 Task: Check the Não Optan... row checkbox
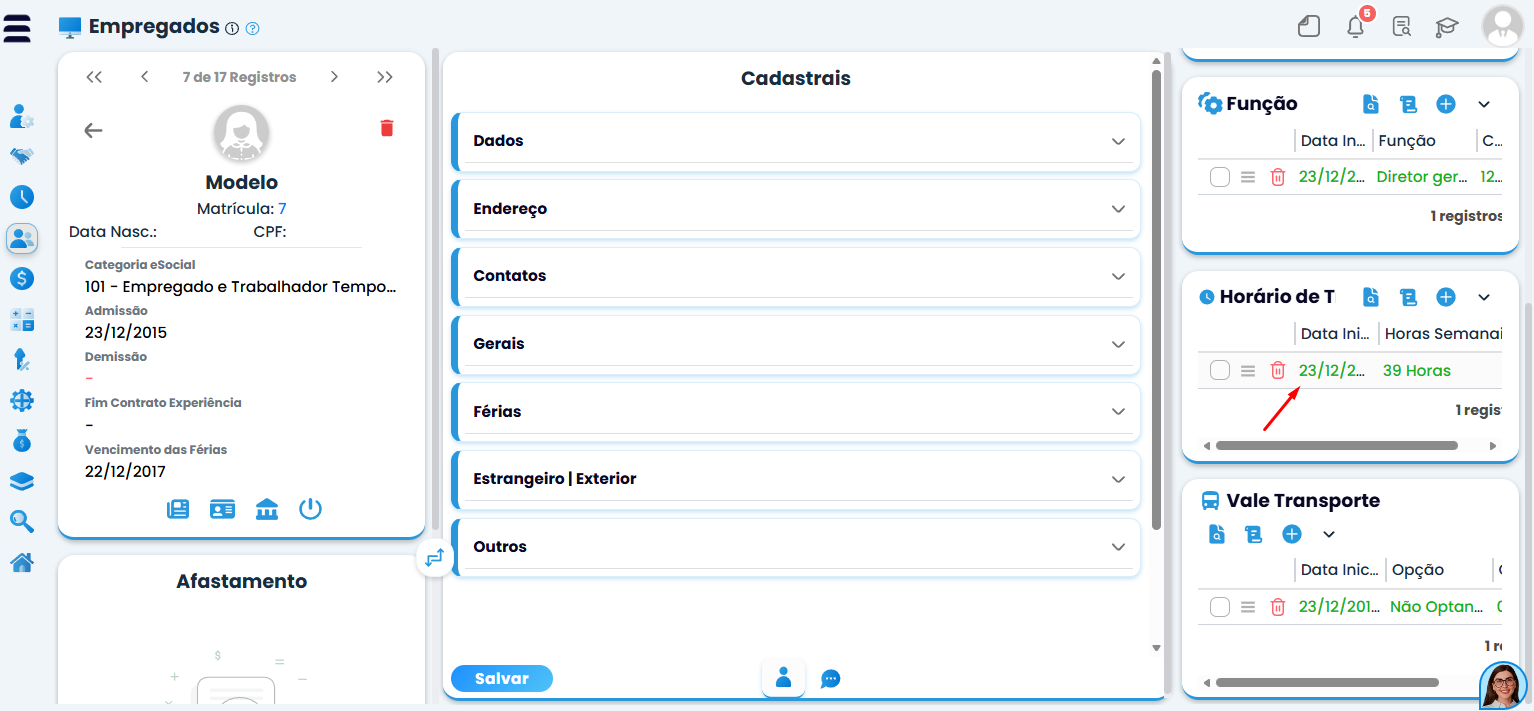1219,606
